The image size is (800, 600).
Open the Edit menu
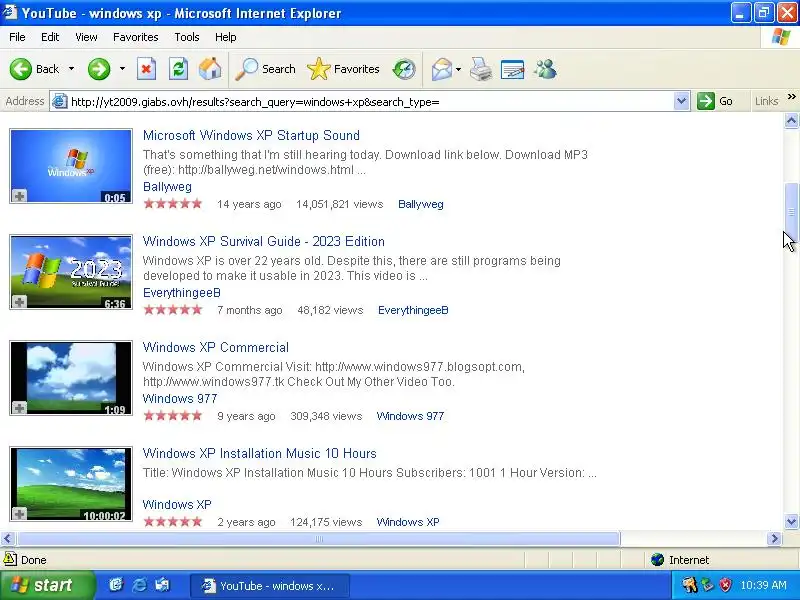pos(50,37)
